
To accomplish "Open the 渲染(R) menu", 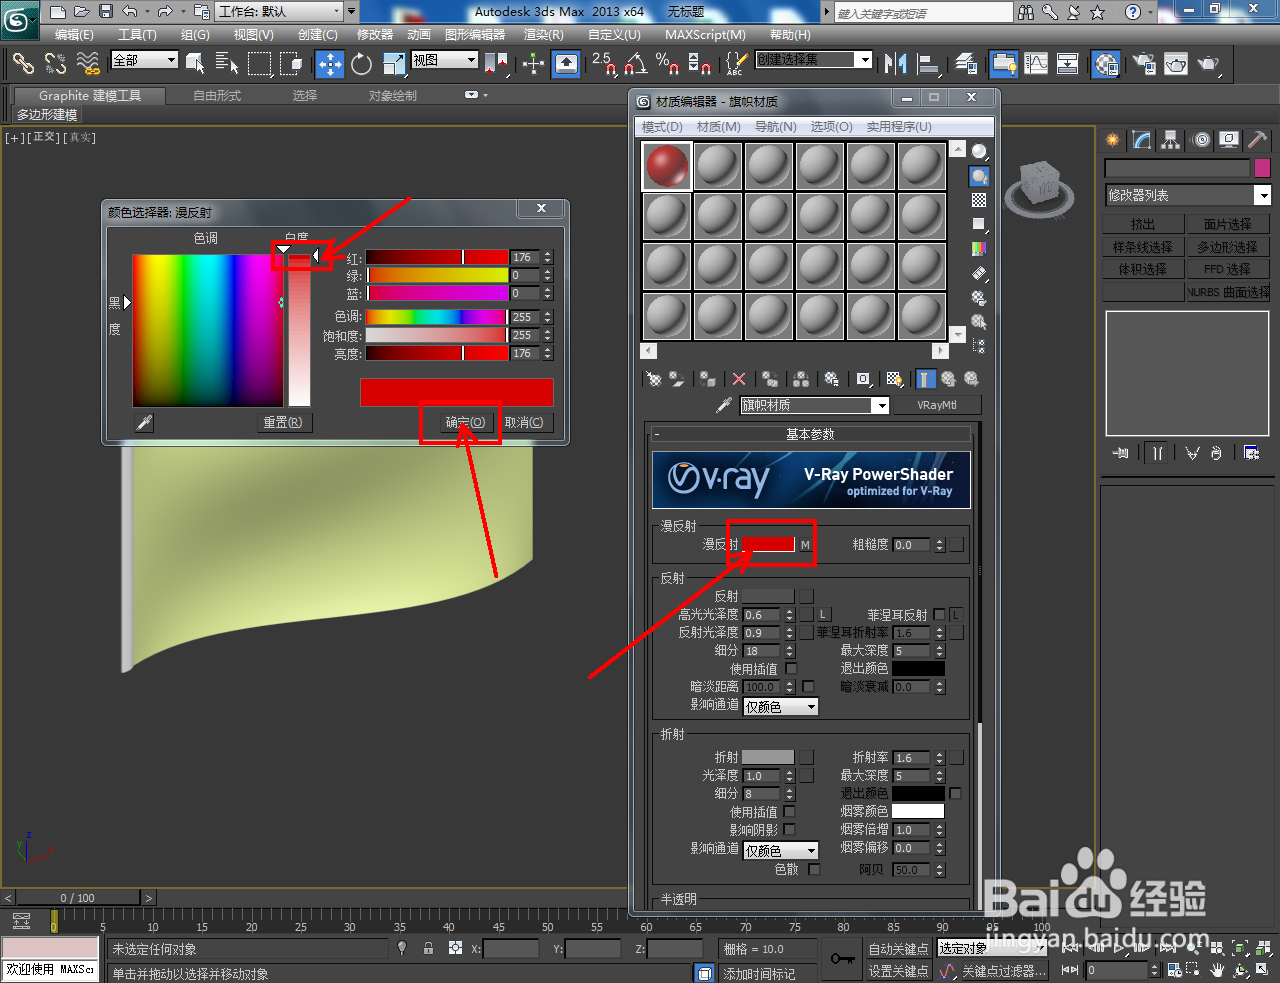I will pyautogui.click(x=544, y=35).
